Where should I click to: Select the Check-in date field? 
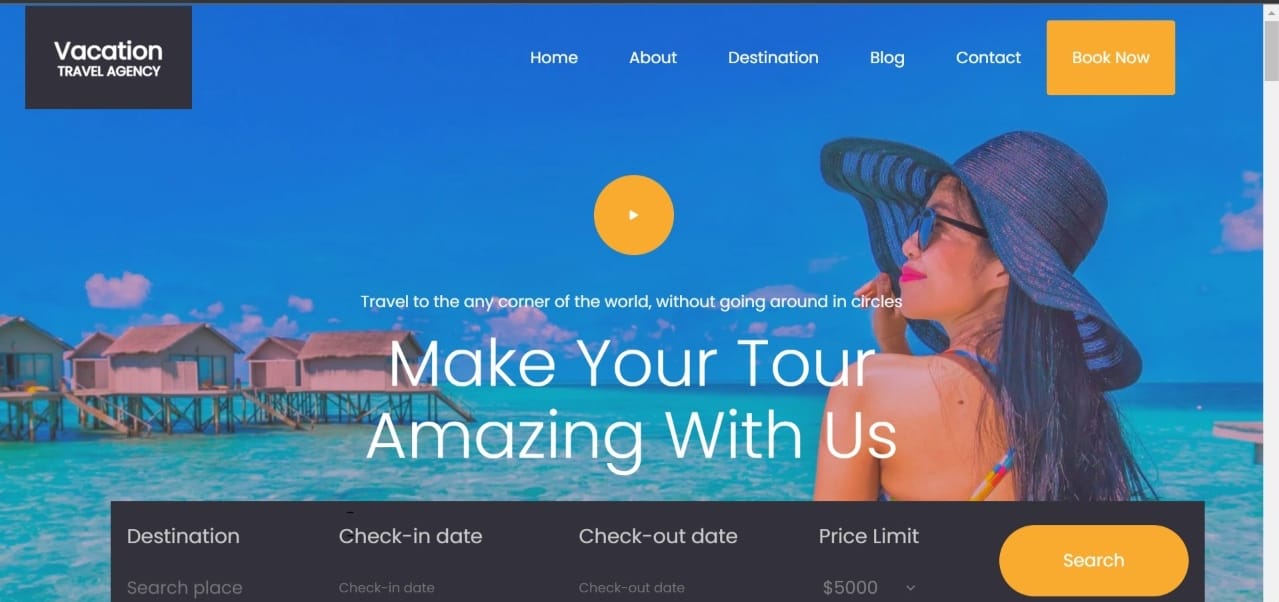[440, 588]
